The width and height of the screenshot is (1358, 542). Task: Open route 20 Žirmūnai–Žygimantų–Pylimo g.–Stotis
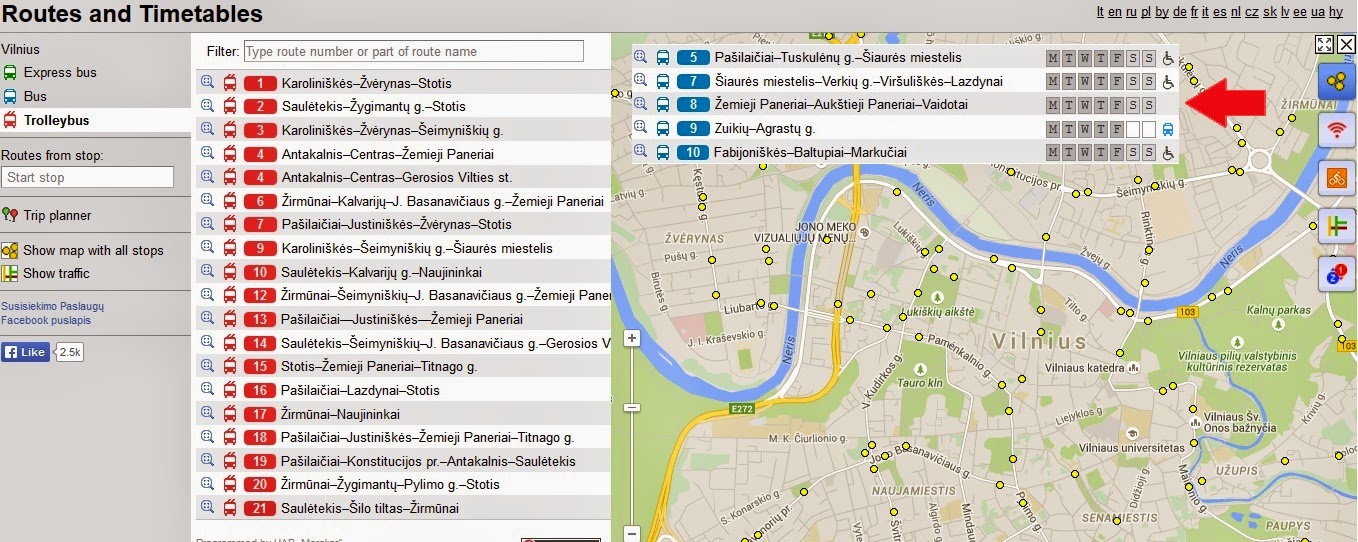390,484
